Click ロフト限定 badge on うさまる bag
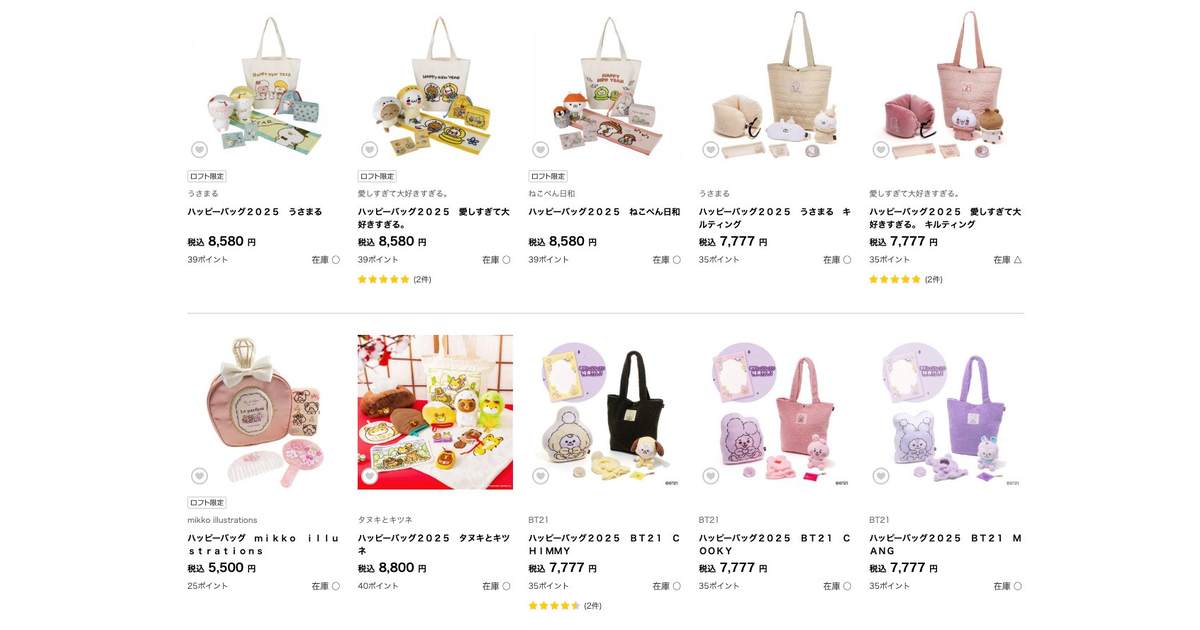The image size is (1200, 630). click(207, 176)
